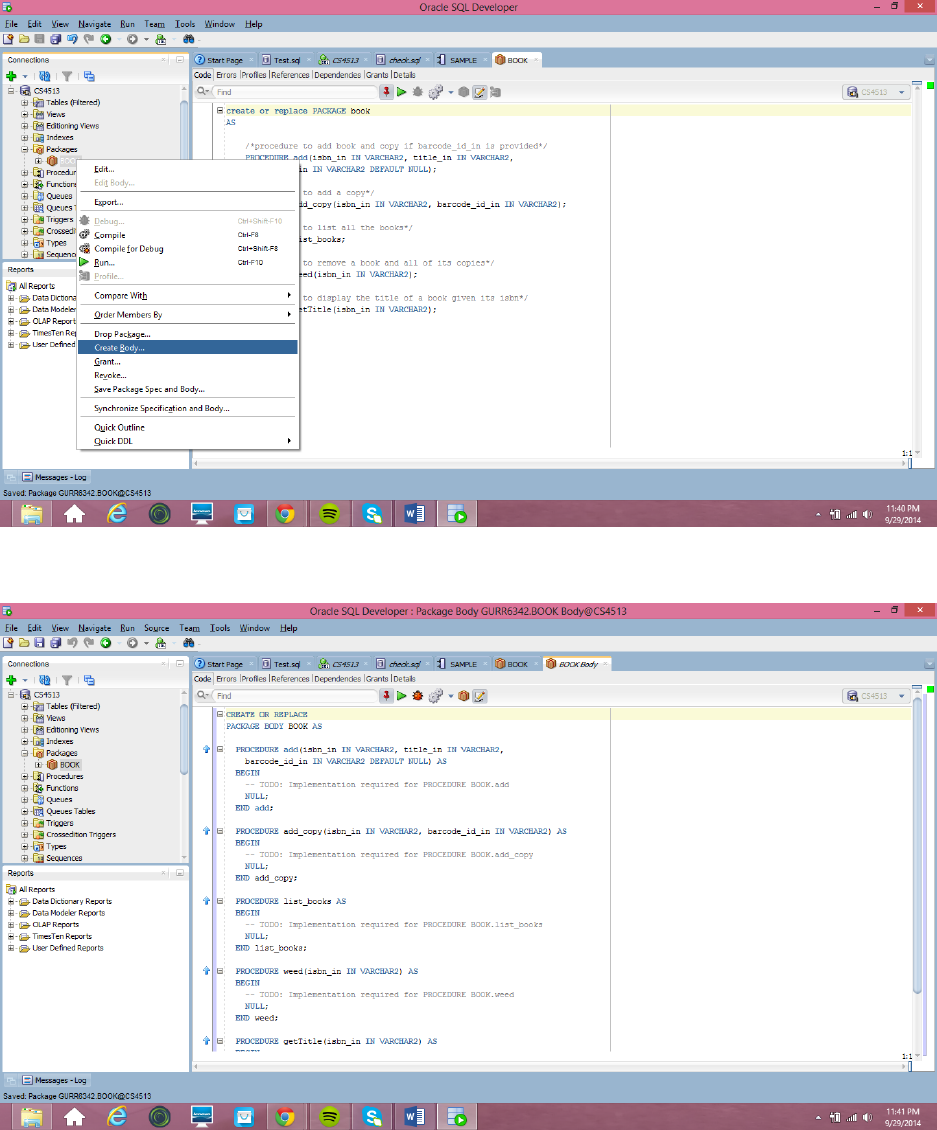Click the package icon in BOOK Body toolbar
Viewport: 937px width, 1130px height.
click(x=463, y=695)
